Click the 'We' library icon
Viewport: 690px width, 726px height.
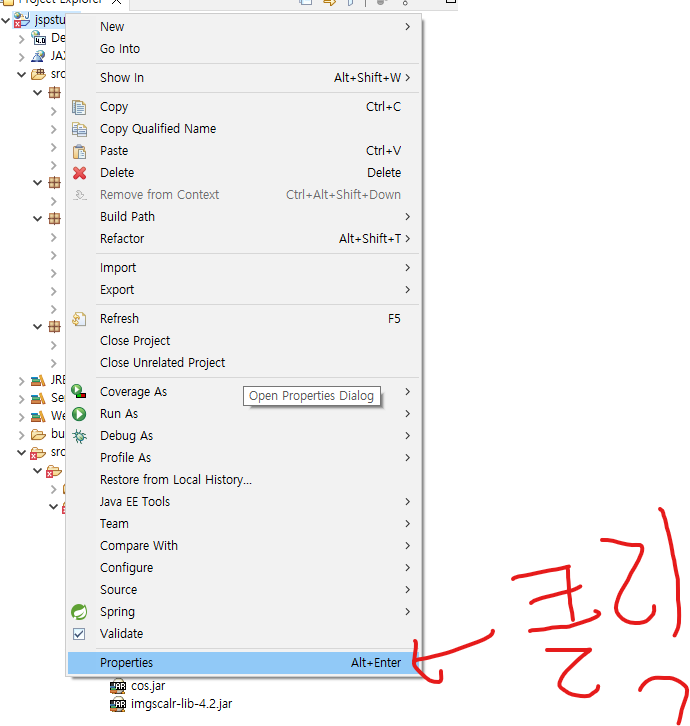point(38,416)
